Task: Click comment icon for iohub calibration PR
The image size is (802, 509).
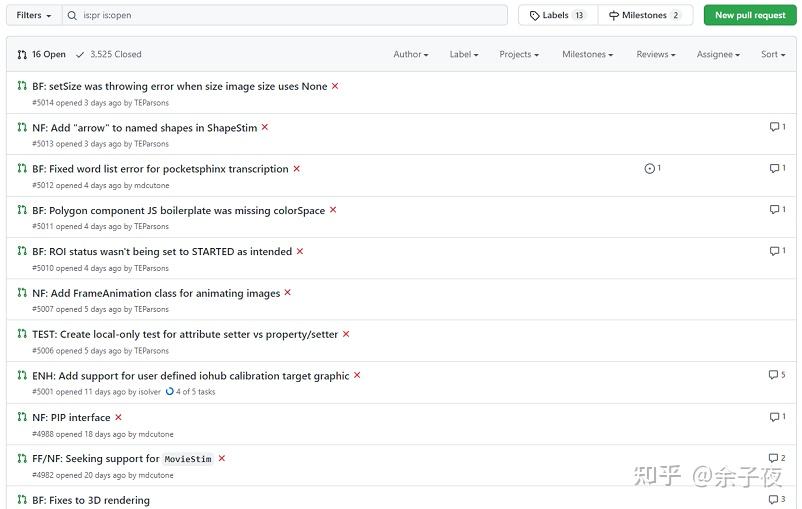Action: (773, 375)
